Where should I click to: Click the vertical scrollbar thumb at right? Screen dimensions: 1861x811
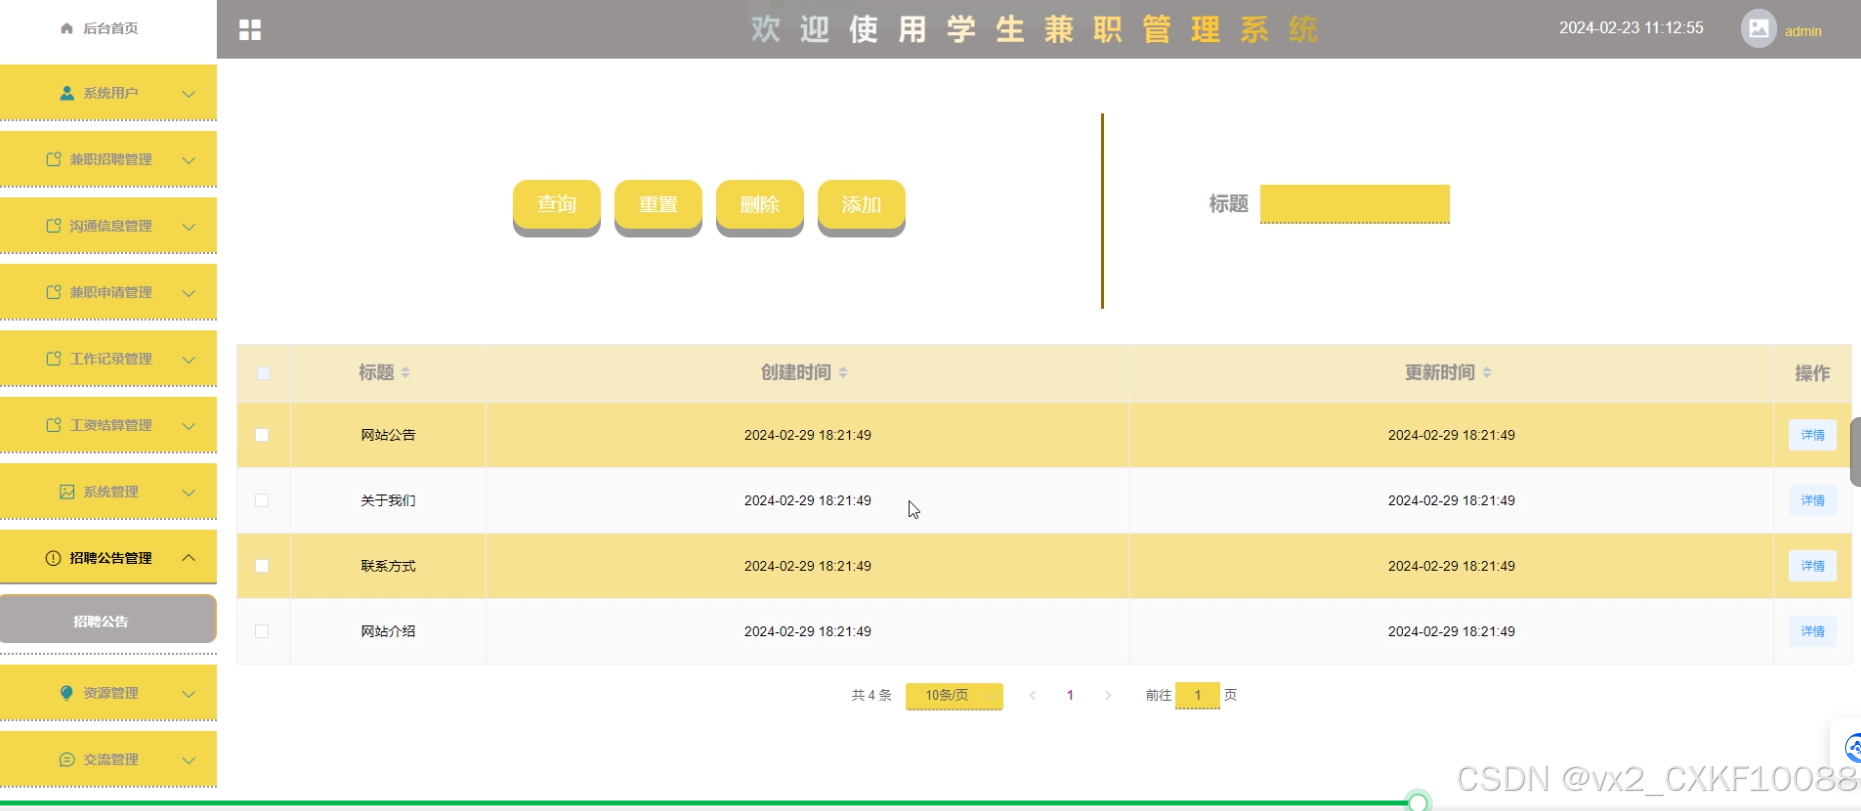click(1855, 452)
